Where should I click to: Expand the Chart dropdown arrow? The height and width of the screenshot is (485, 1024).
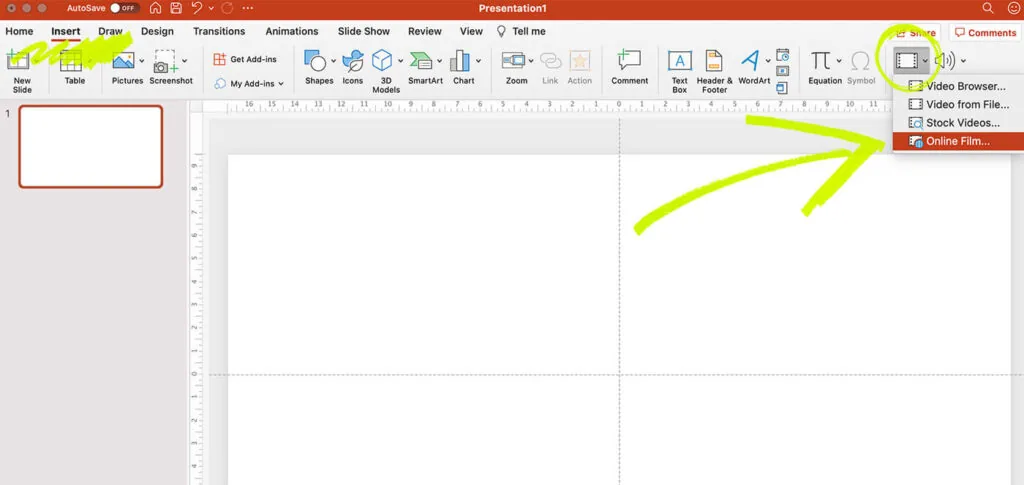coord(478,61)
